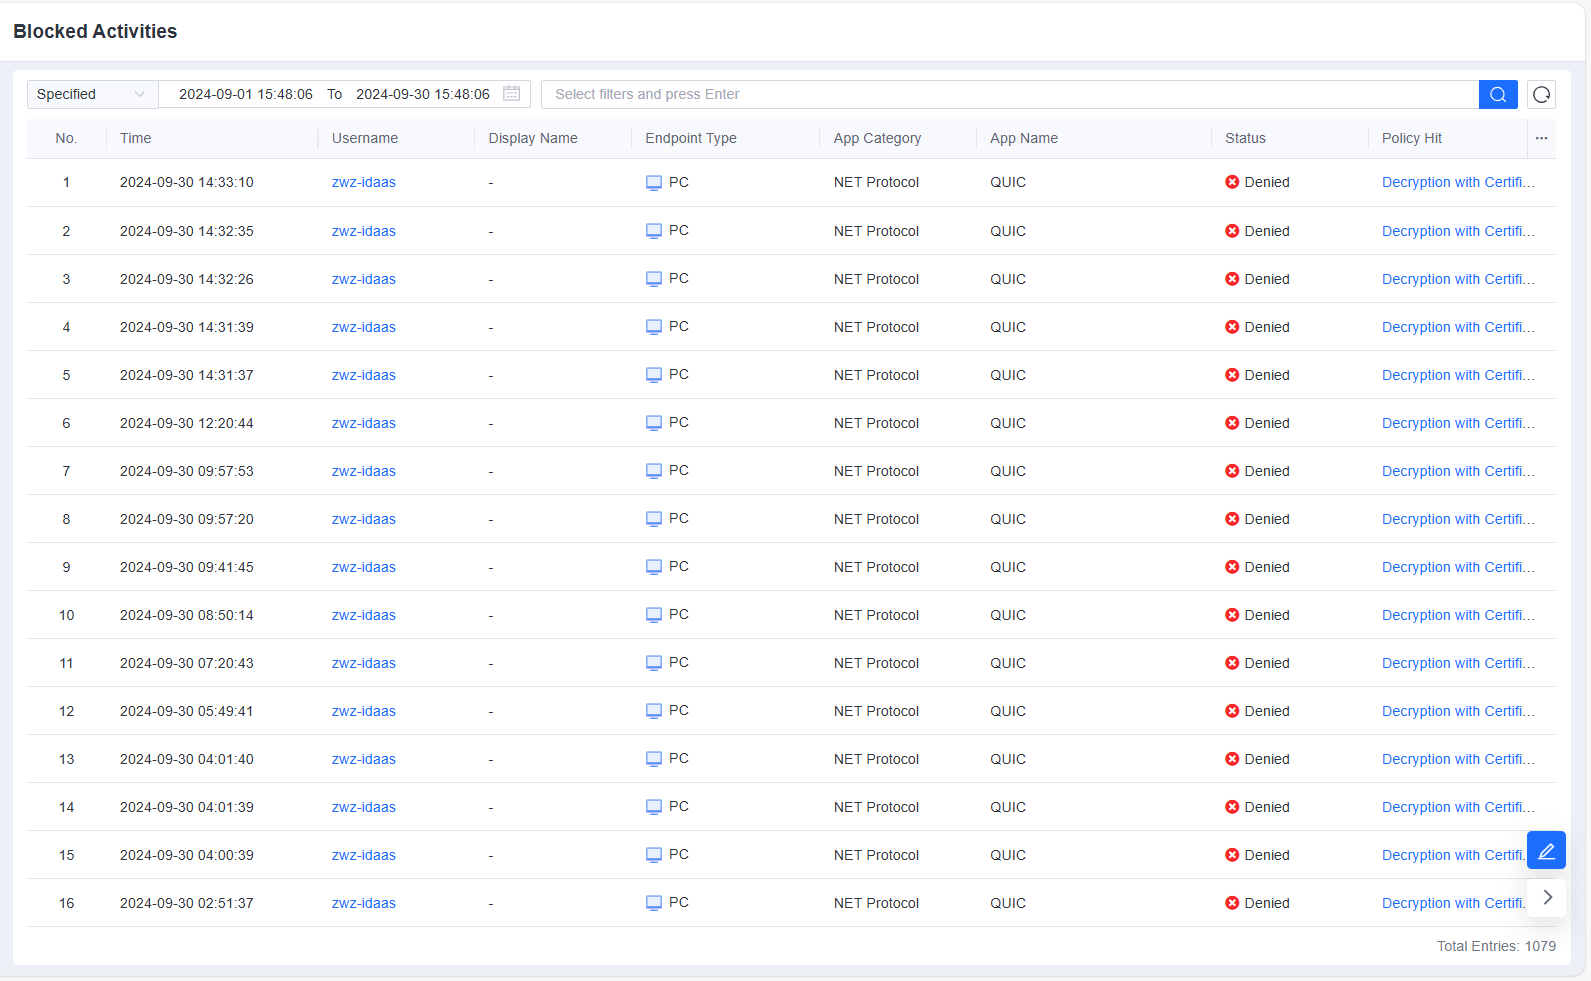
Task: Open Decryption with Certifi policy in row 7
Action: [x=1458, y=471]
